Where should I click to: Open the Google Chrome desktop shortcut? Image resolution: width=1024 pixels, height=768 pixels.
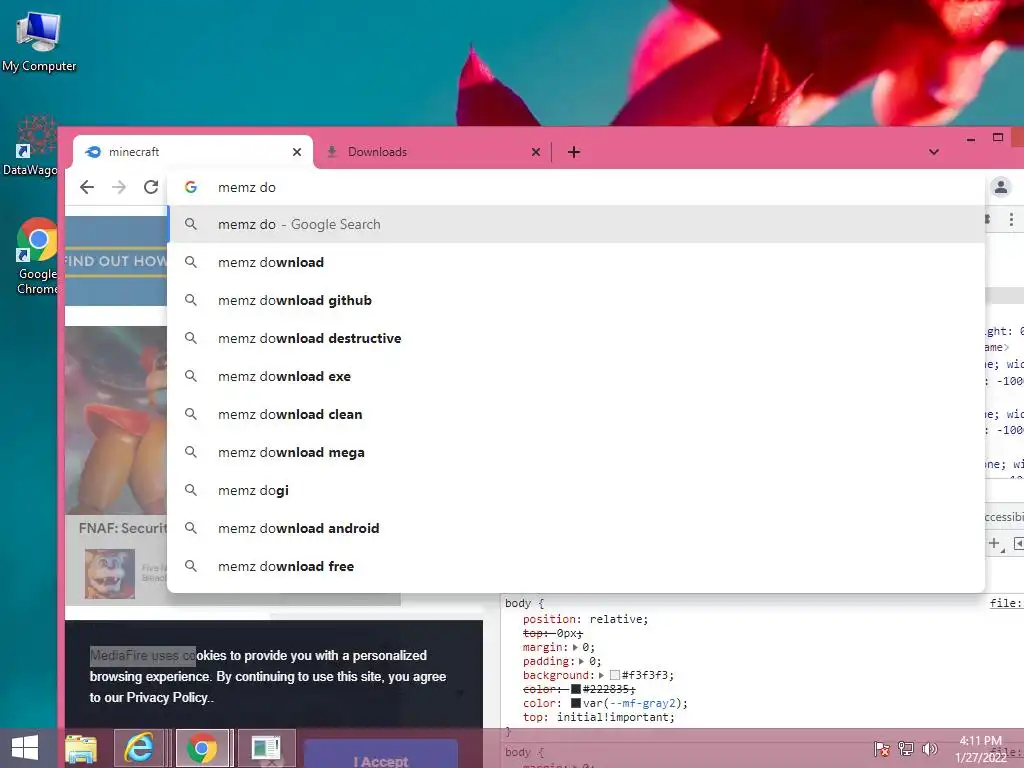37,256
